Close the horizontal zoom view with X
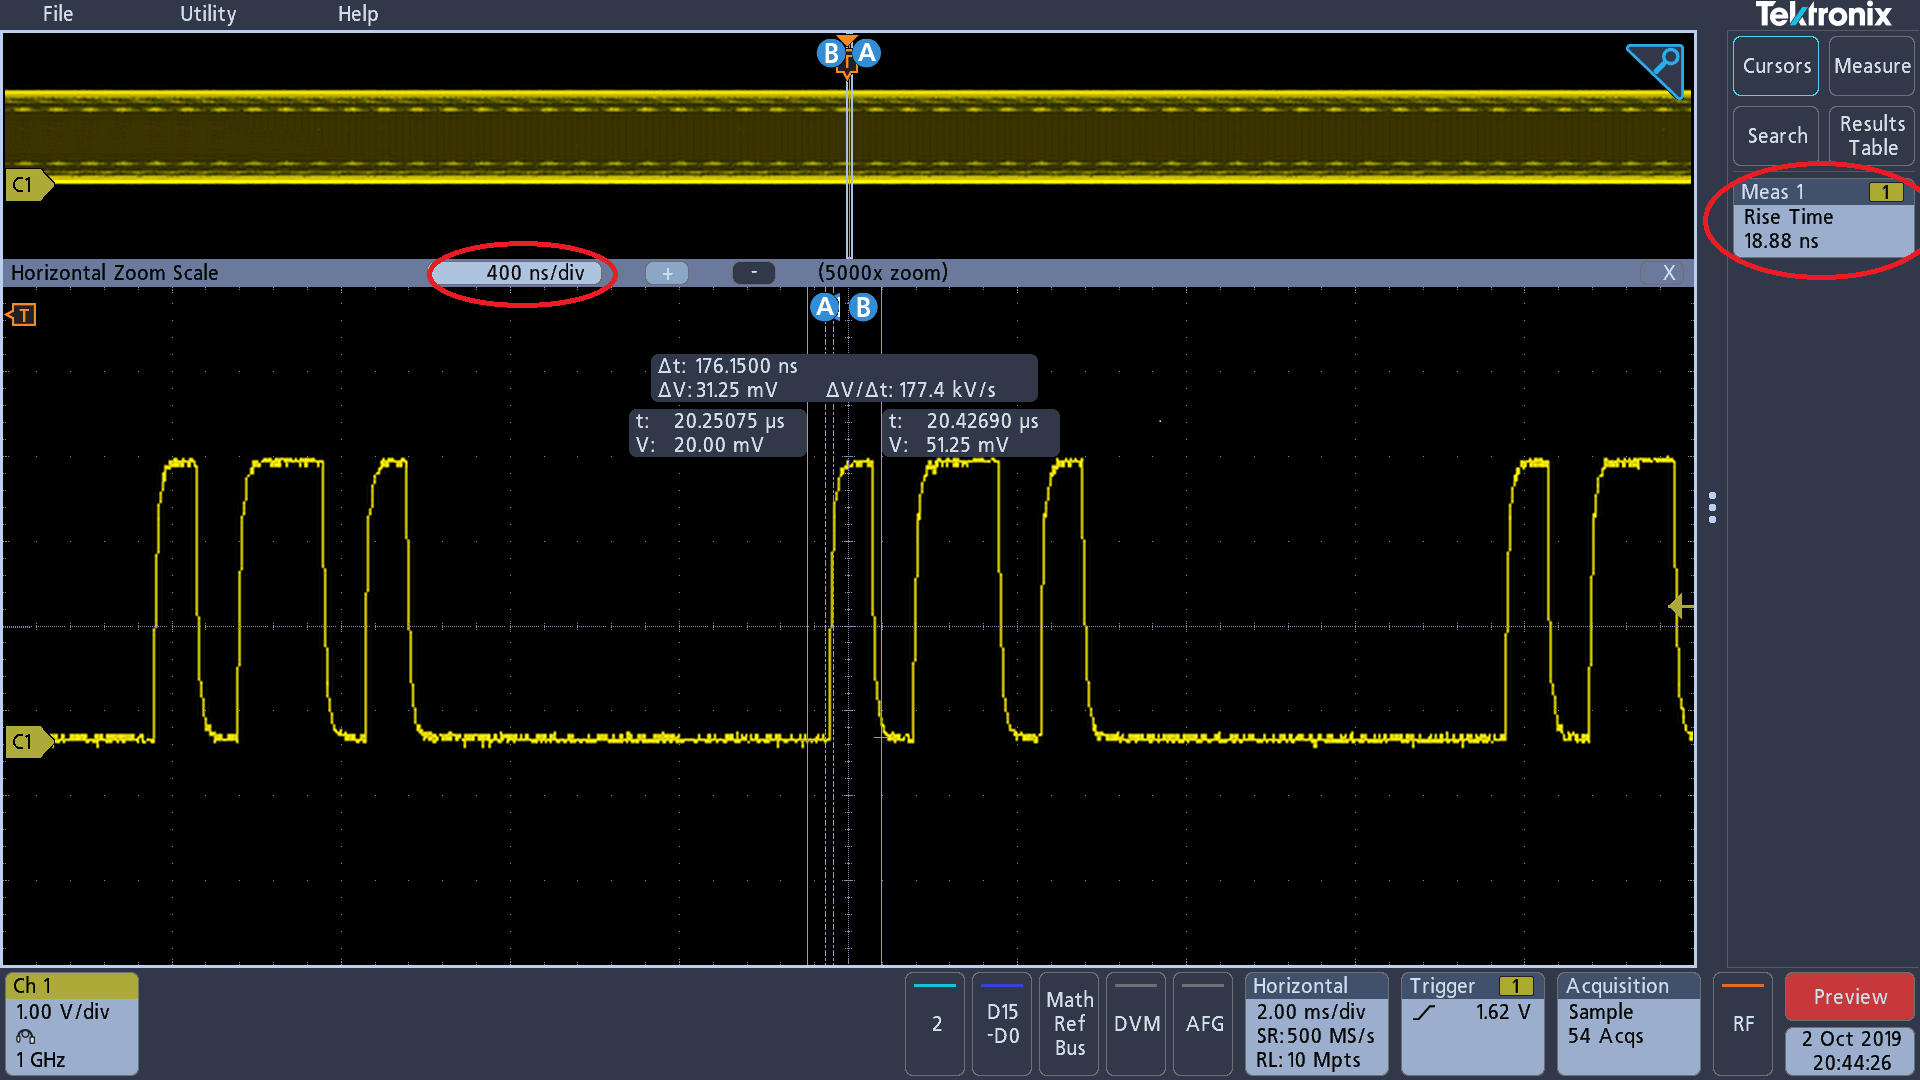1920x1080 pixels. coord(1668,273)
